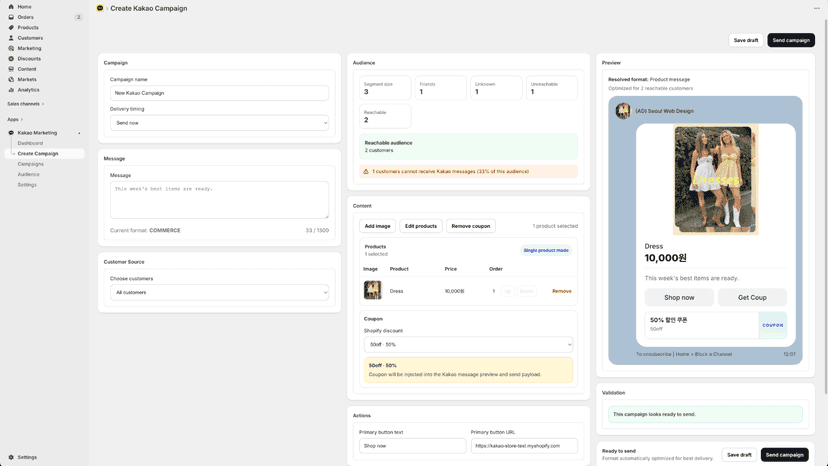Click top Save draft button
This screenshot has width=828, height=466.
tap(746, 40)
